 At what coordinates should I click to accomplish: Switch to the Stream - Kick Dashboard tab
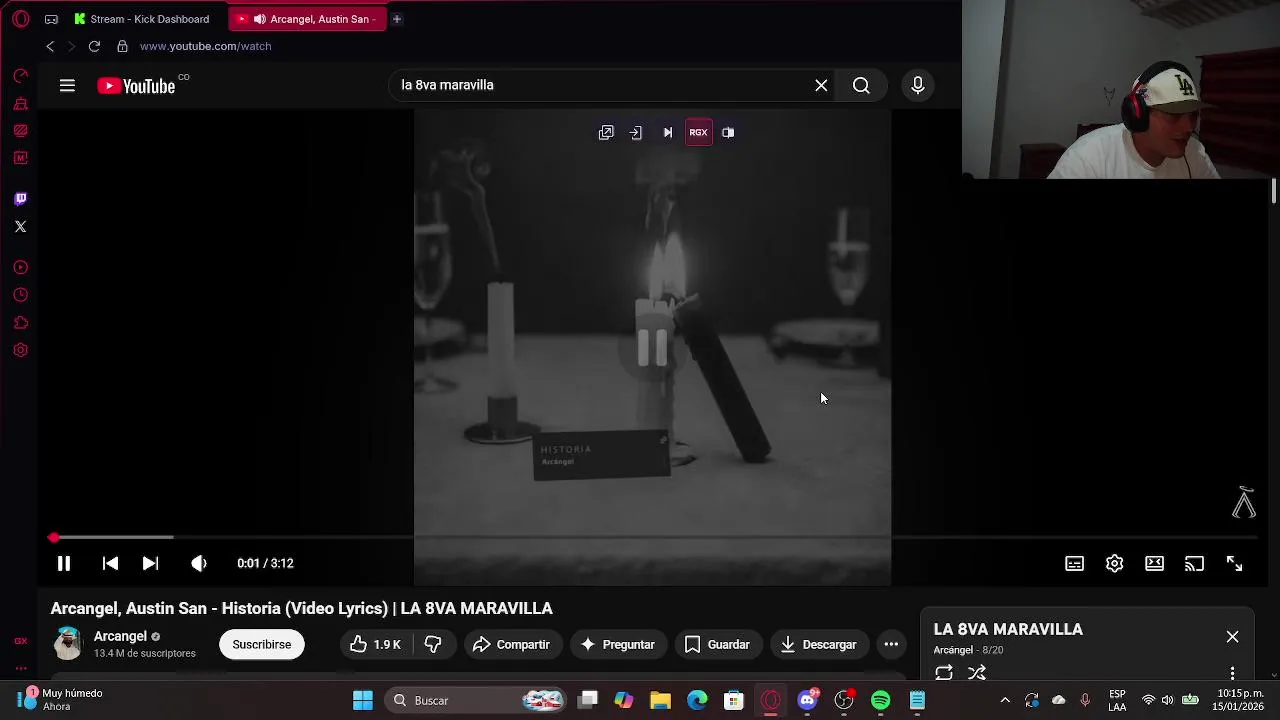click(142, 19)
